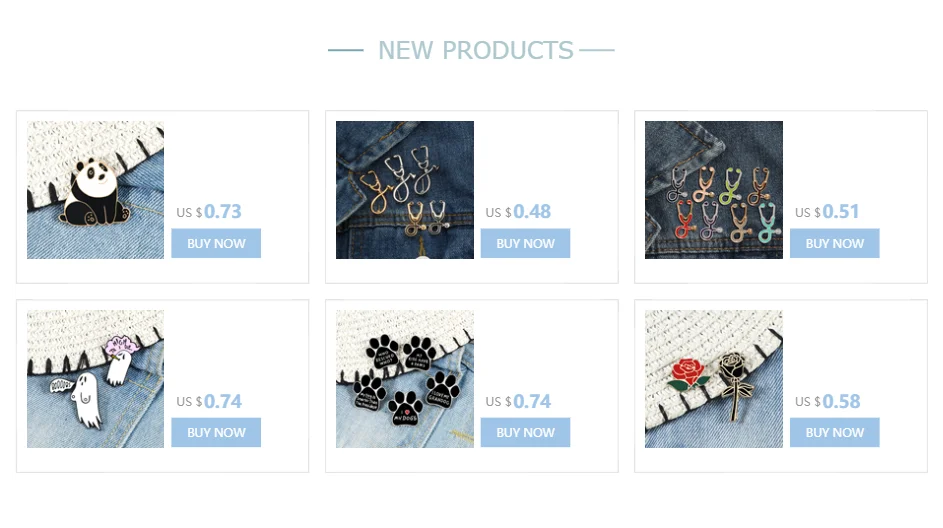Viewport: 943px width, 528px height.
Task: Click BUY NOW for the US $0.58 rose pins
Action: click(835, 432)
